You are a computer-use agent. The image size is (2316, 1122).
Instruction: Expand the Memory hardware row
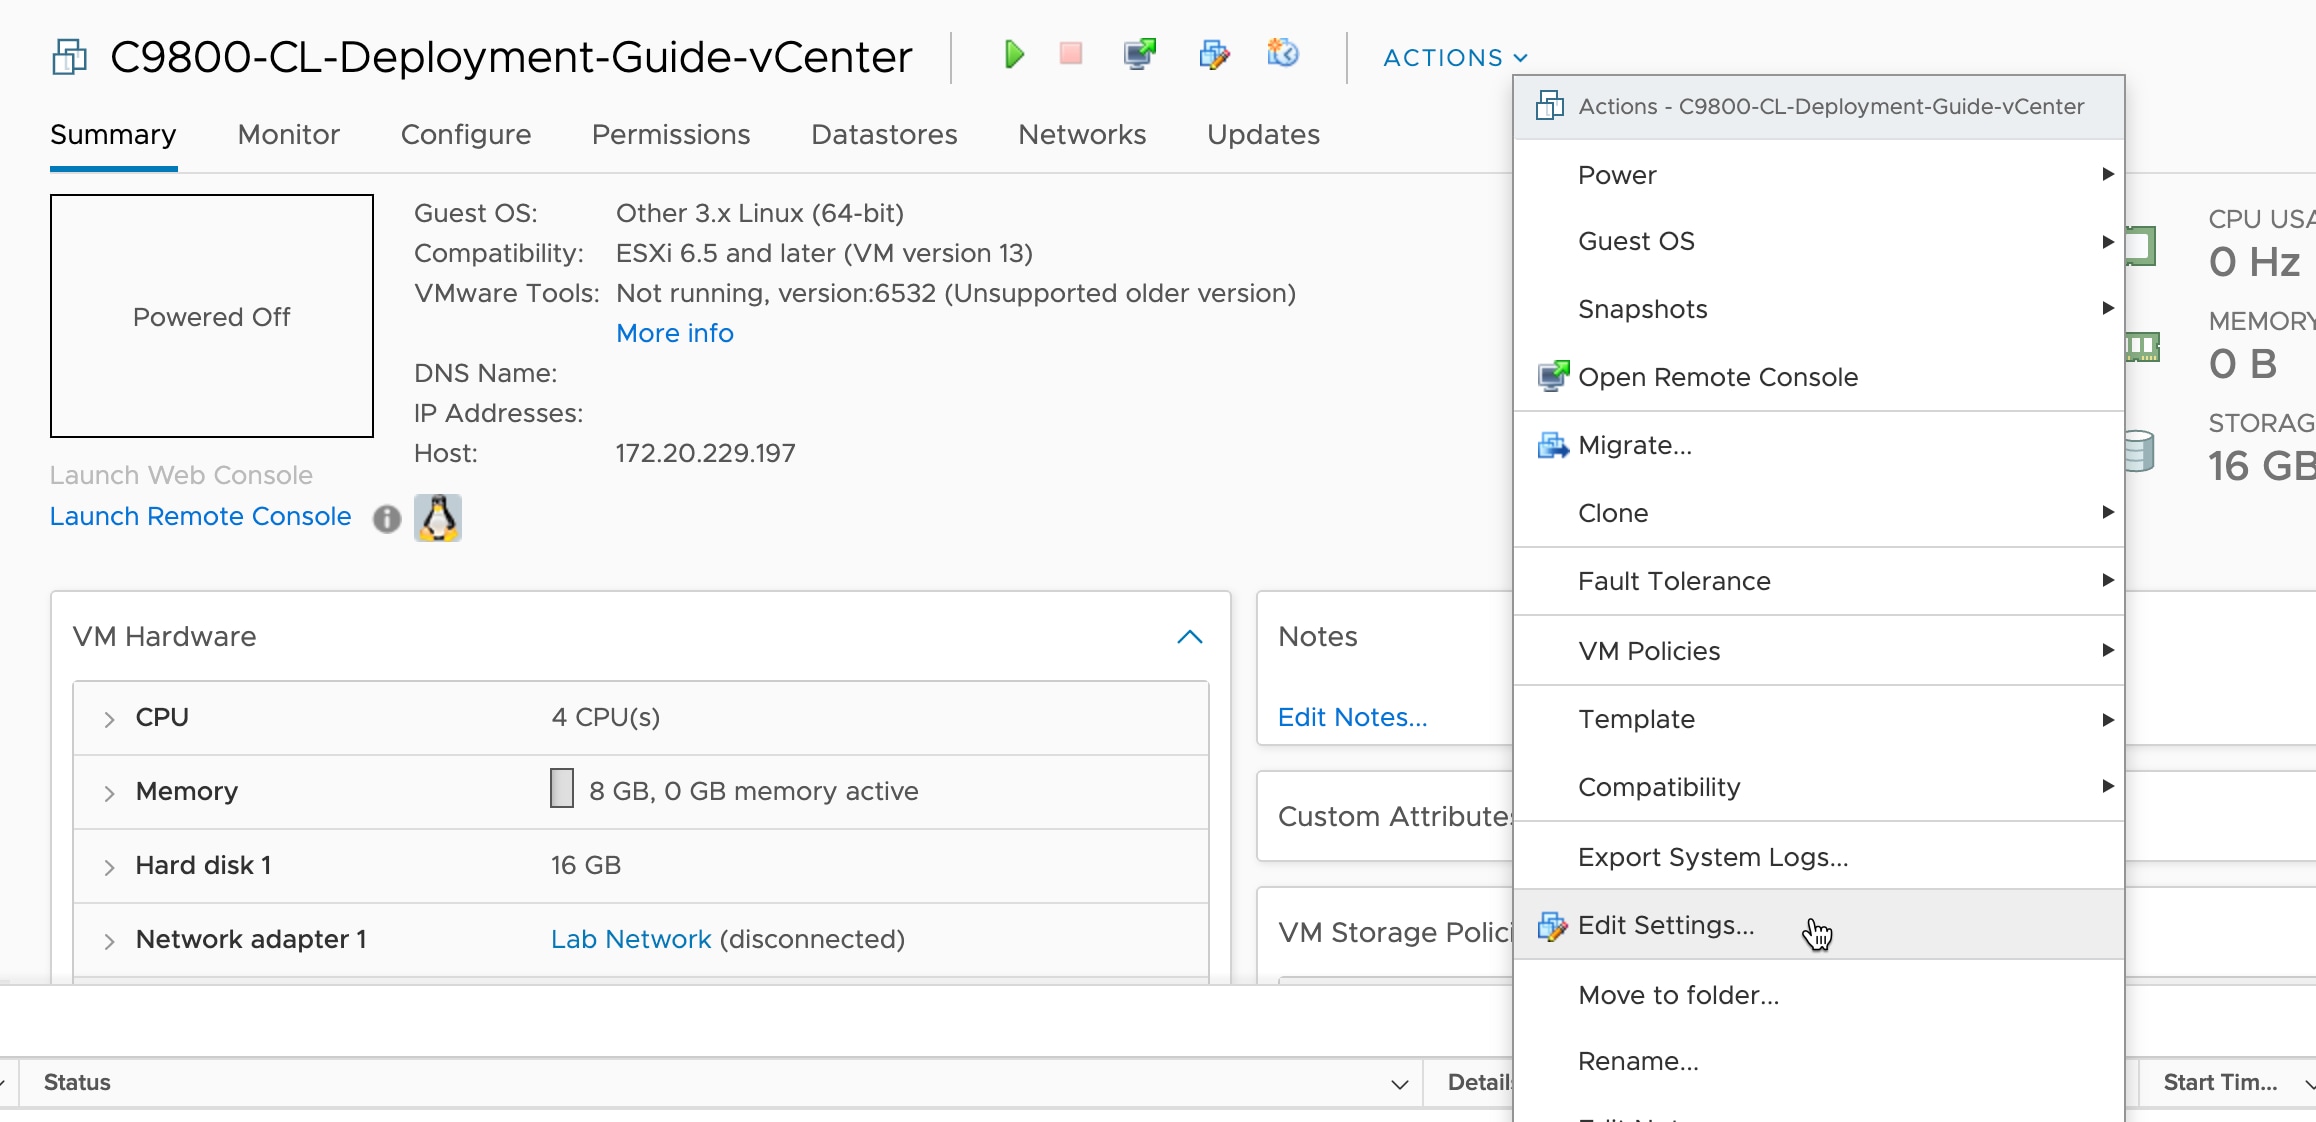tap(109, 793)
